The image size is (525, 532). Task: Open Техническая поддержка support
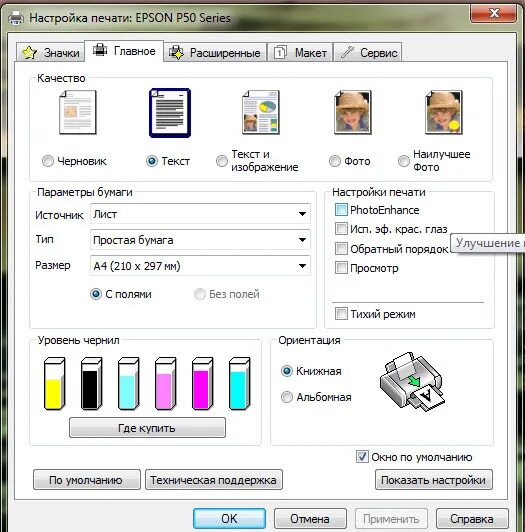click(x=214, y=480)
